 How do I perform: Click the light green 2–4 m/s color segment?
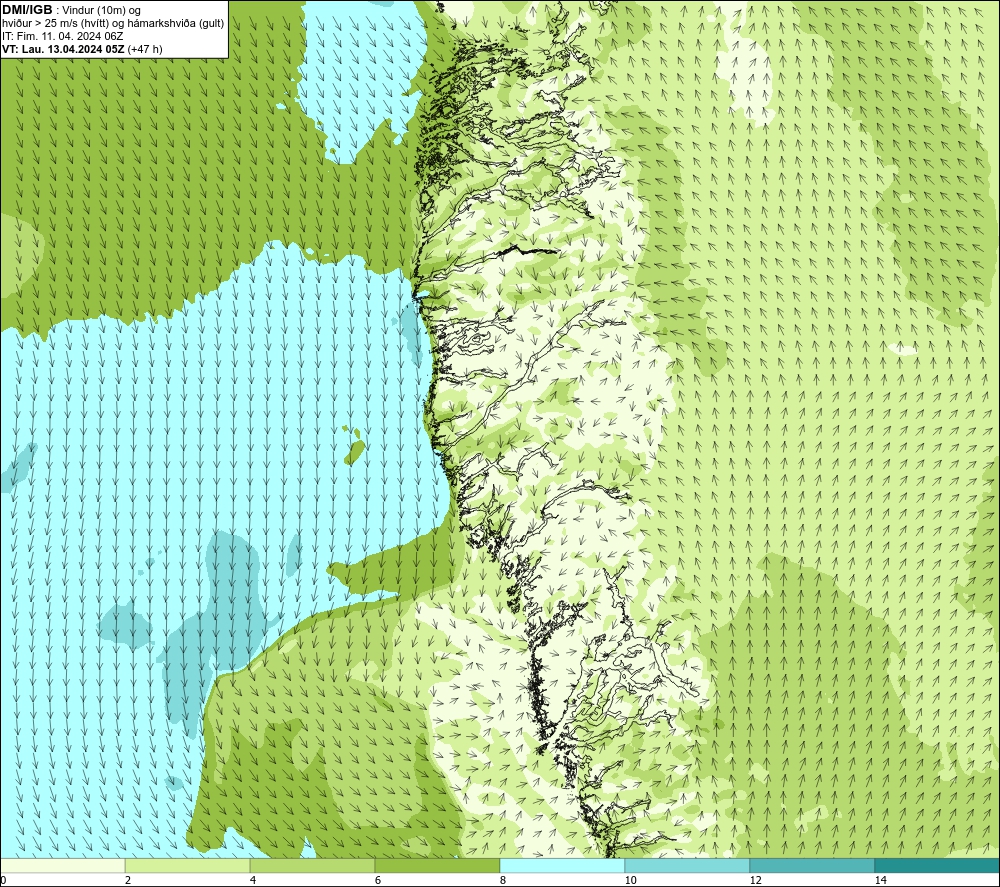(188, 865)
